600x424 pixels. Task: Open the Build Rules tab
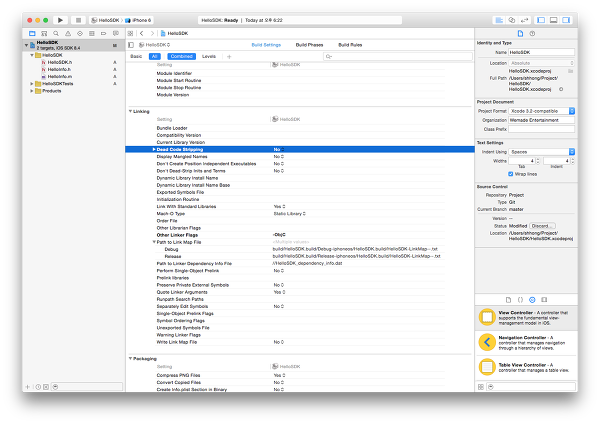[x=350, y=45]
